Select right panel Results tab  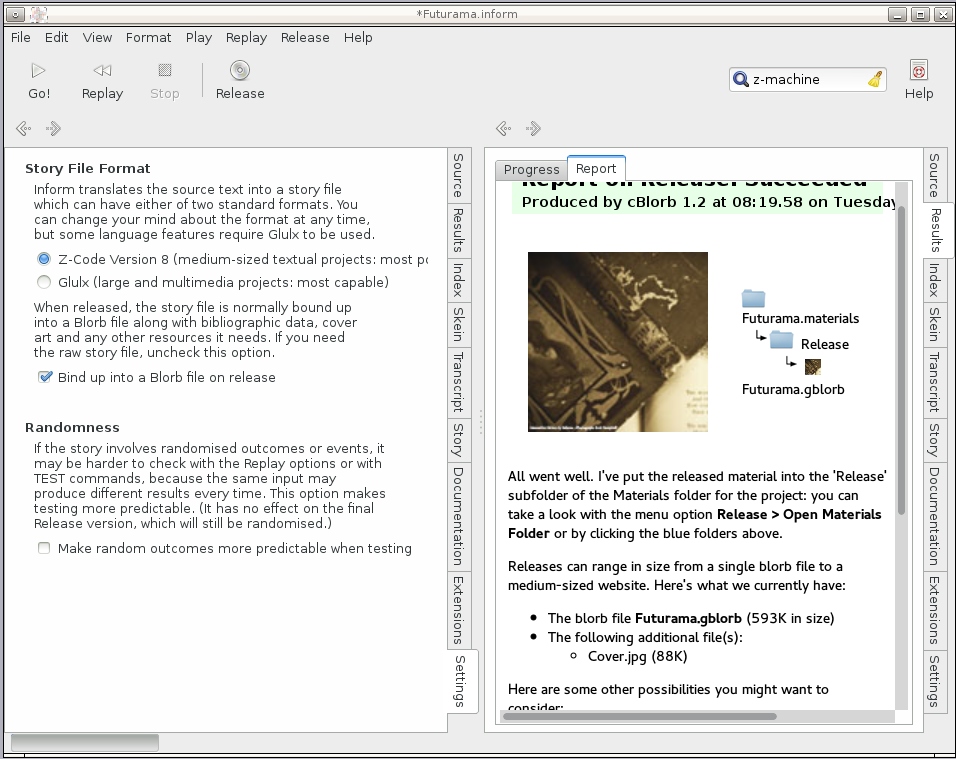click(936, 230)
